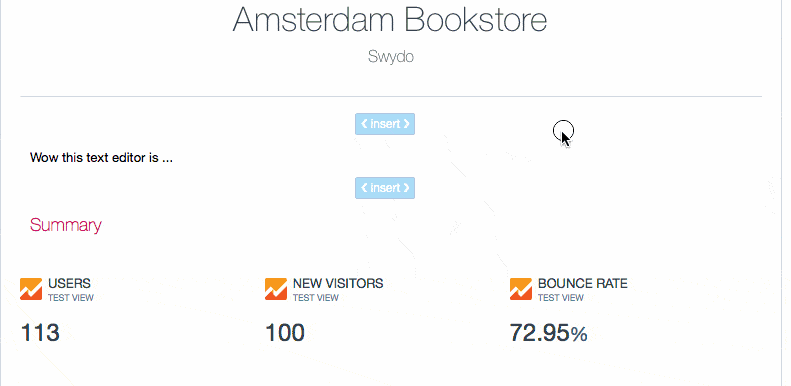Click TEST VIEW label under BOUNCE RATE
791x386 pixels.
pyautogui.click(x=560, y=298)
